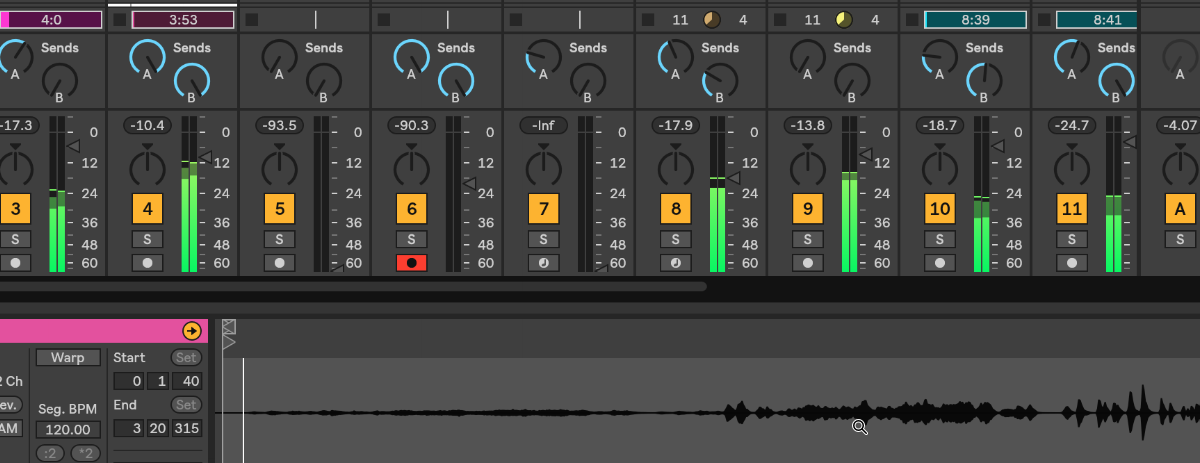Double the tempo with the *2 button
The width and height of the screenshot is (1200, 463).
[x=86, y=455]
